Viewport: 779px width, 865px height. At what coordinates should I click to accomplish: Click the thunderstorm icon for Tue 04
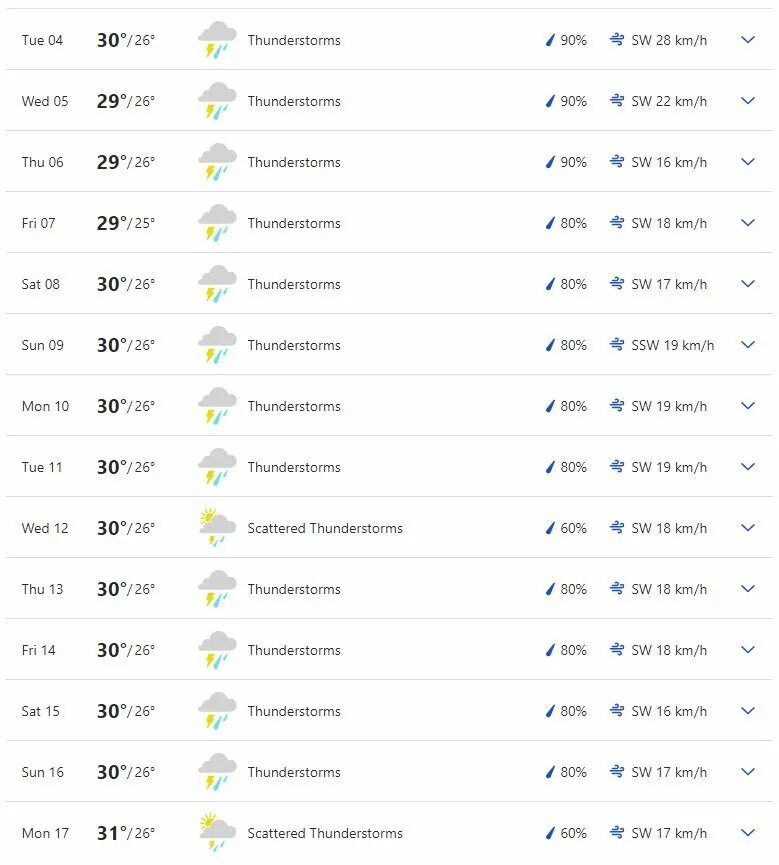point(217,40)
